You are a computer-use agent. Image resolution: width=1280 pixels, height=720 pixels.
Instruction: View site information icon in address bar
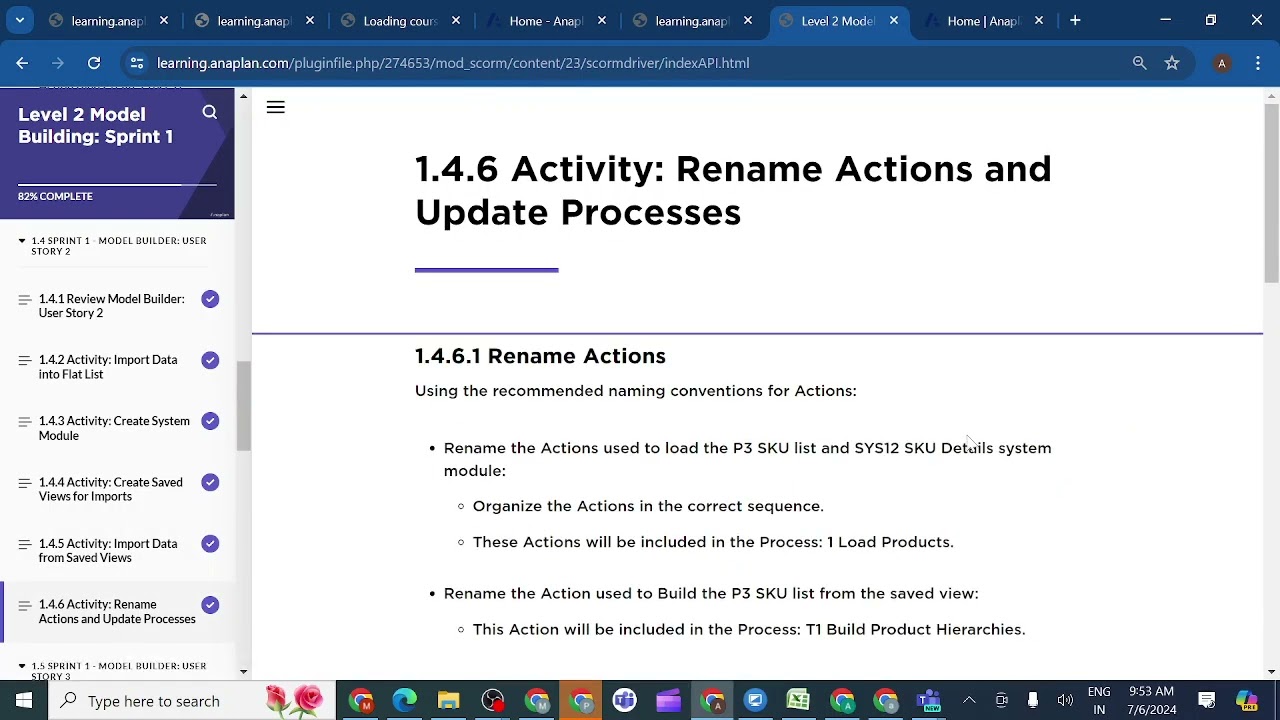pos(137,63)
